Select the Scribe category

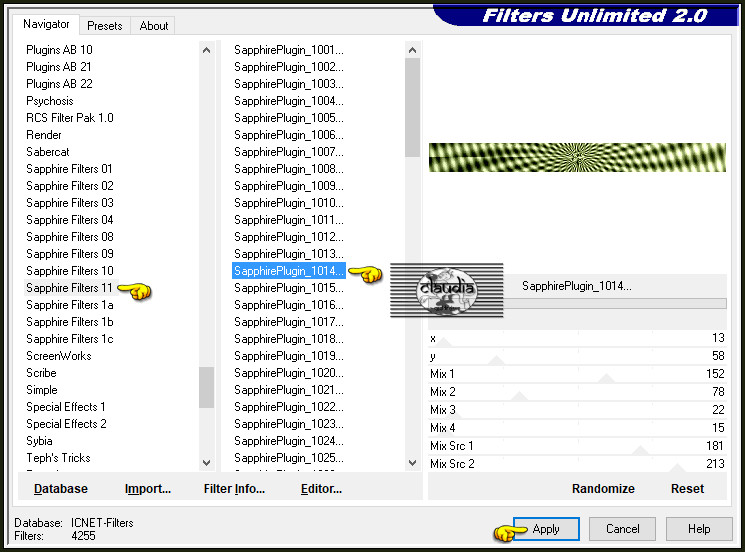tap(41, 373)
